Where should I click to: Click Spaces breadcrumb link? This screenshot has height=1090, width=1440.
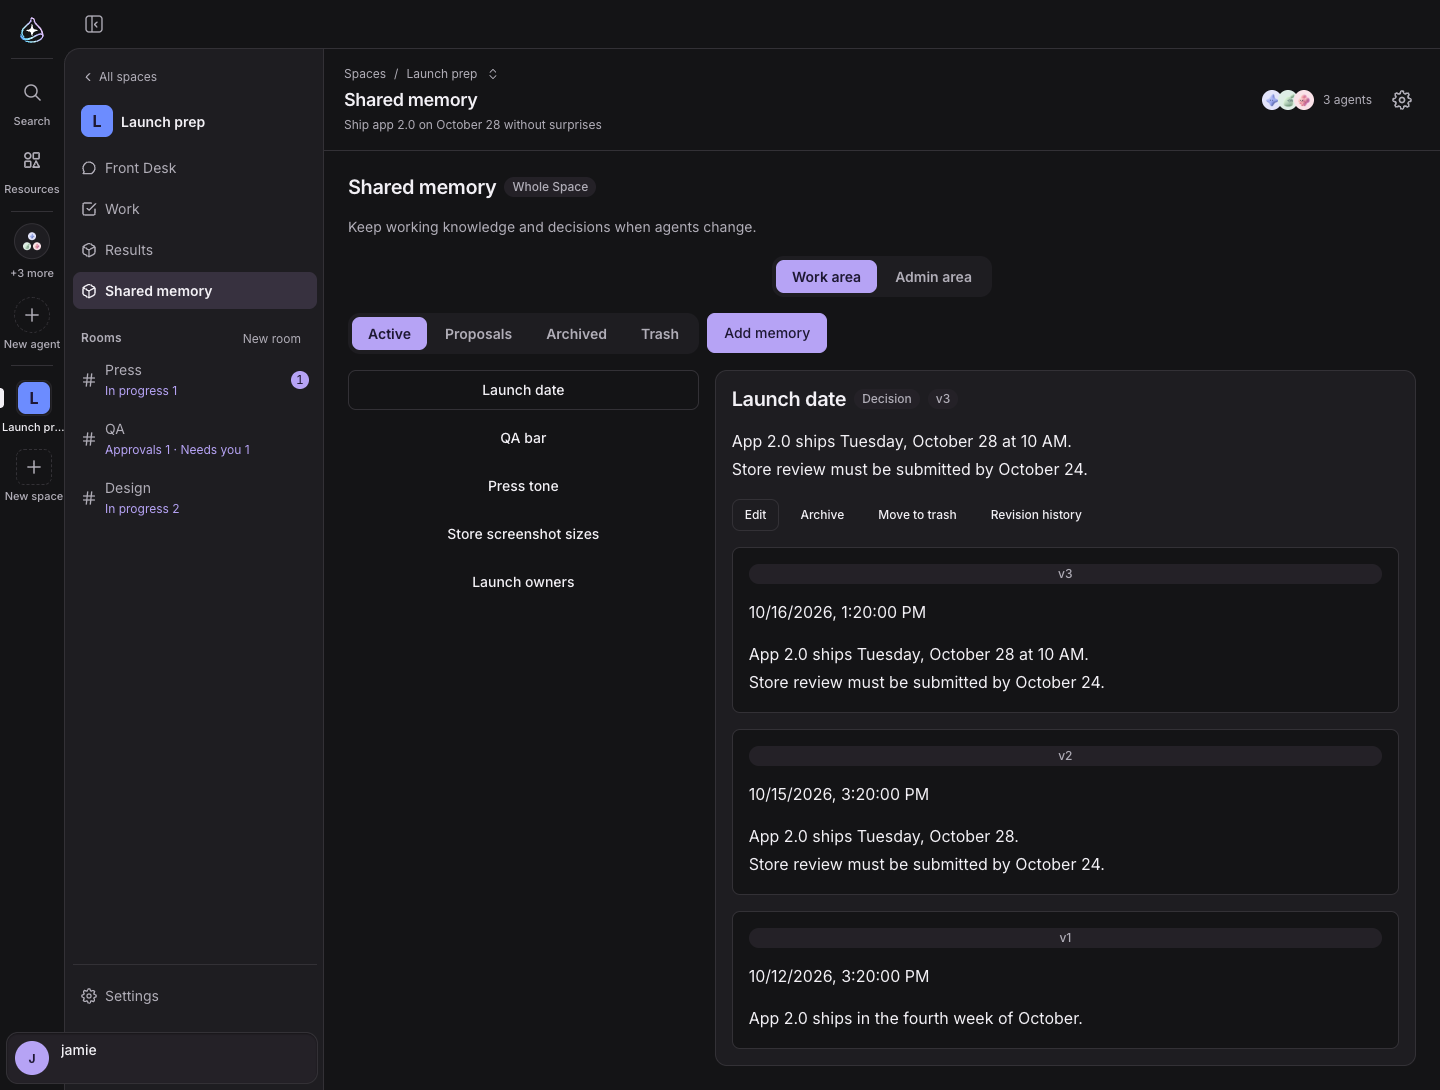point(365,74)
